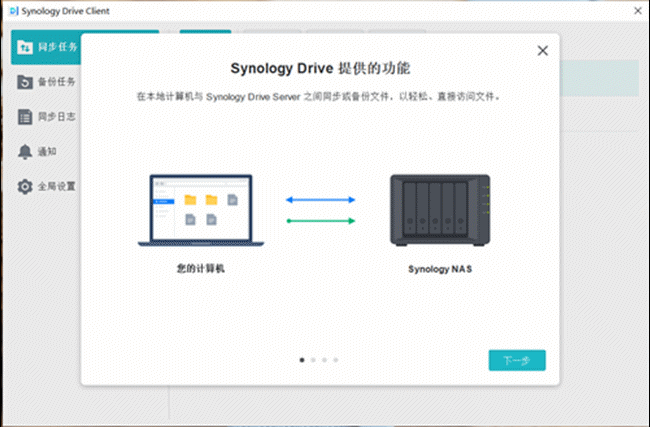Open the 同步任务 sidebar tab

click(46, 47)
